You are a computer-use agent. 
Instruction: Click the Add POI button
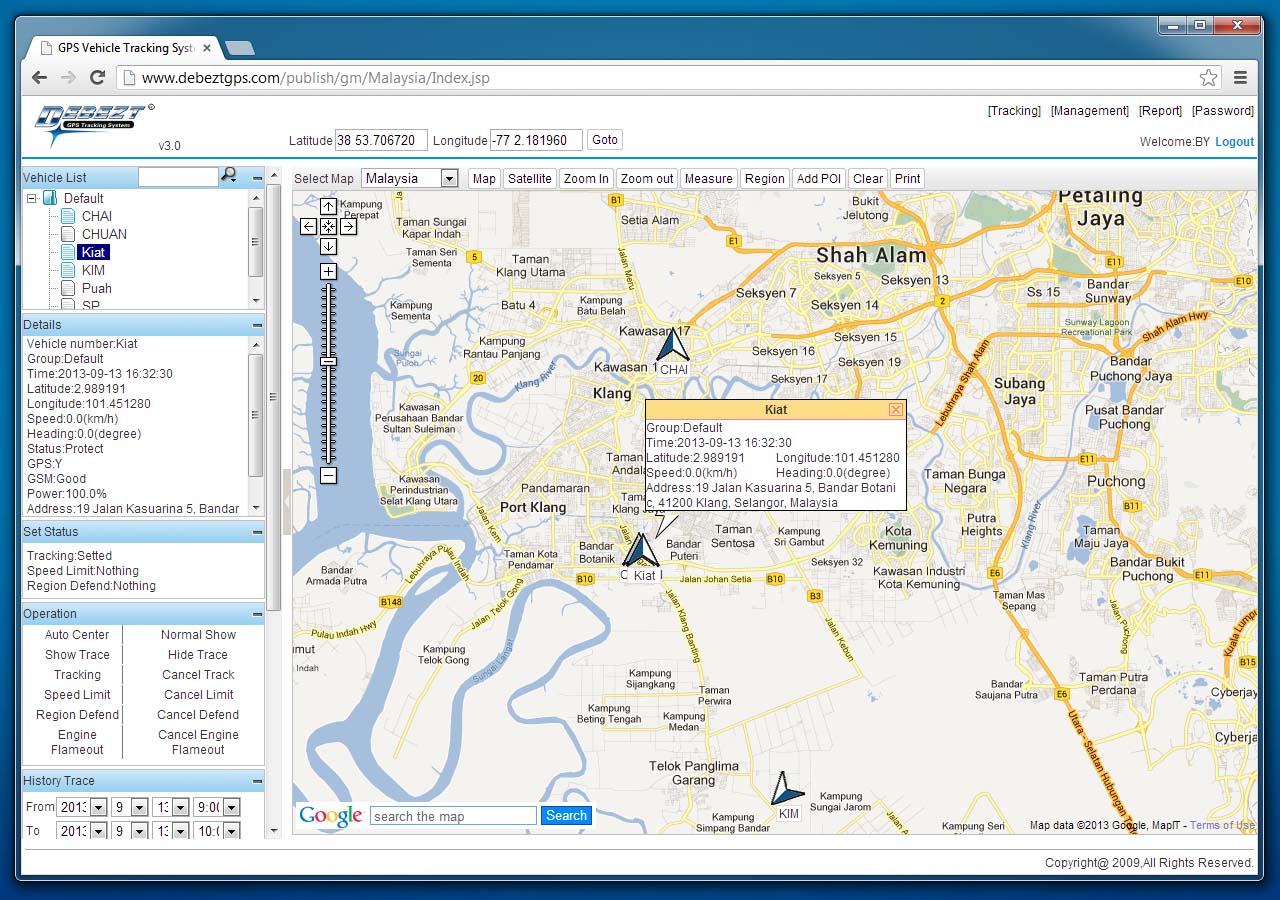tap(819, 178)
